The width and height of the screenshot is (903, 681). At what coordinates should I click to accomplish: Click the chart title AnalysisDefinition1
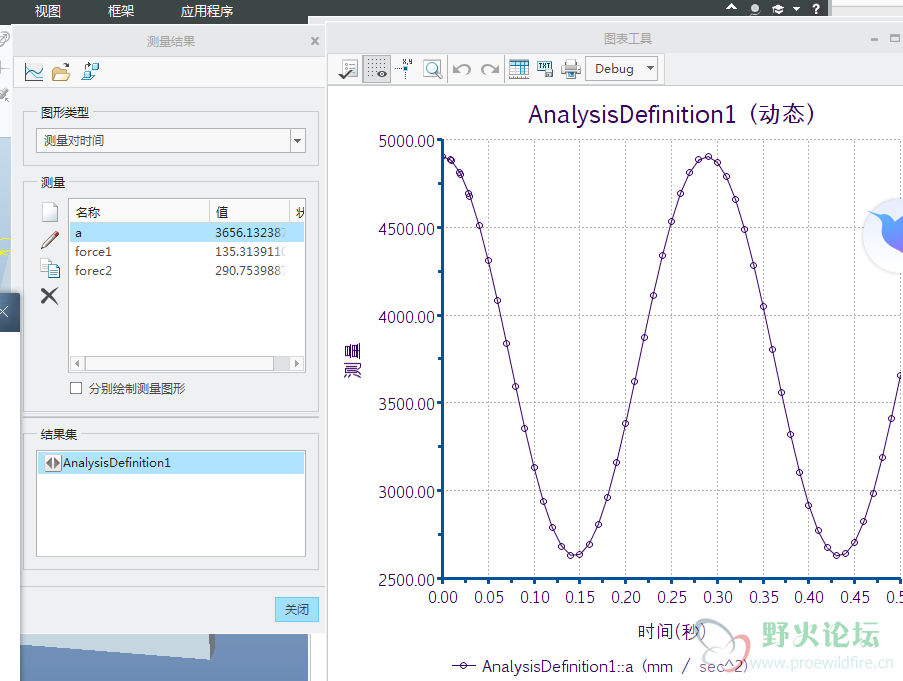[x=671, y=114]
